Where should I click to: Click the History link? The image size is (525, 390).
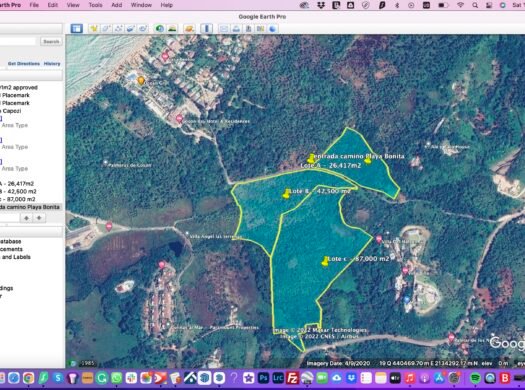(52, 64)
